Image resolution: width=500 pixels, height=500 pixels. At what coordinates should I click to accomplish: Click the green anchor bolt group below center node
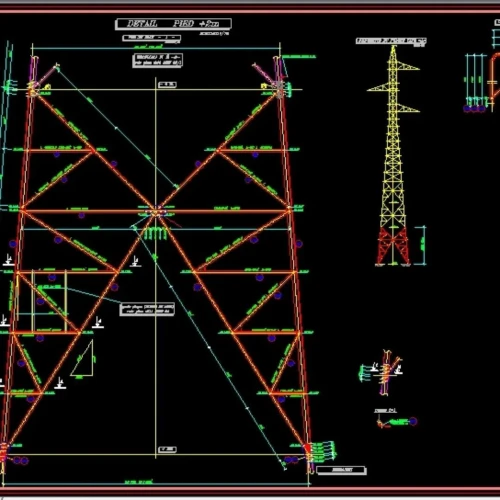click(156, 233)
